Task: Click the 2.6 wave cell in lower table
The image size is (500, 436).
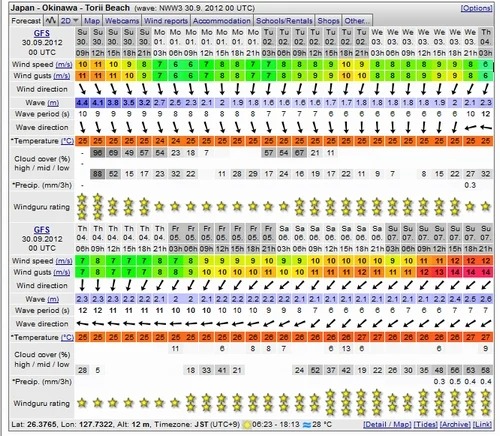Action: tap(486, 299)
